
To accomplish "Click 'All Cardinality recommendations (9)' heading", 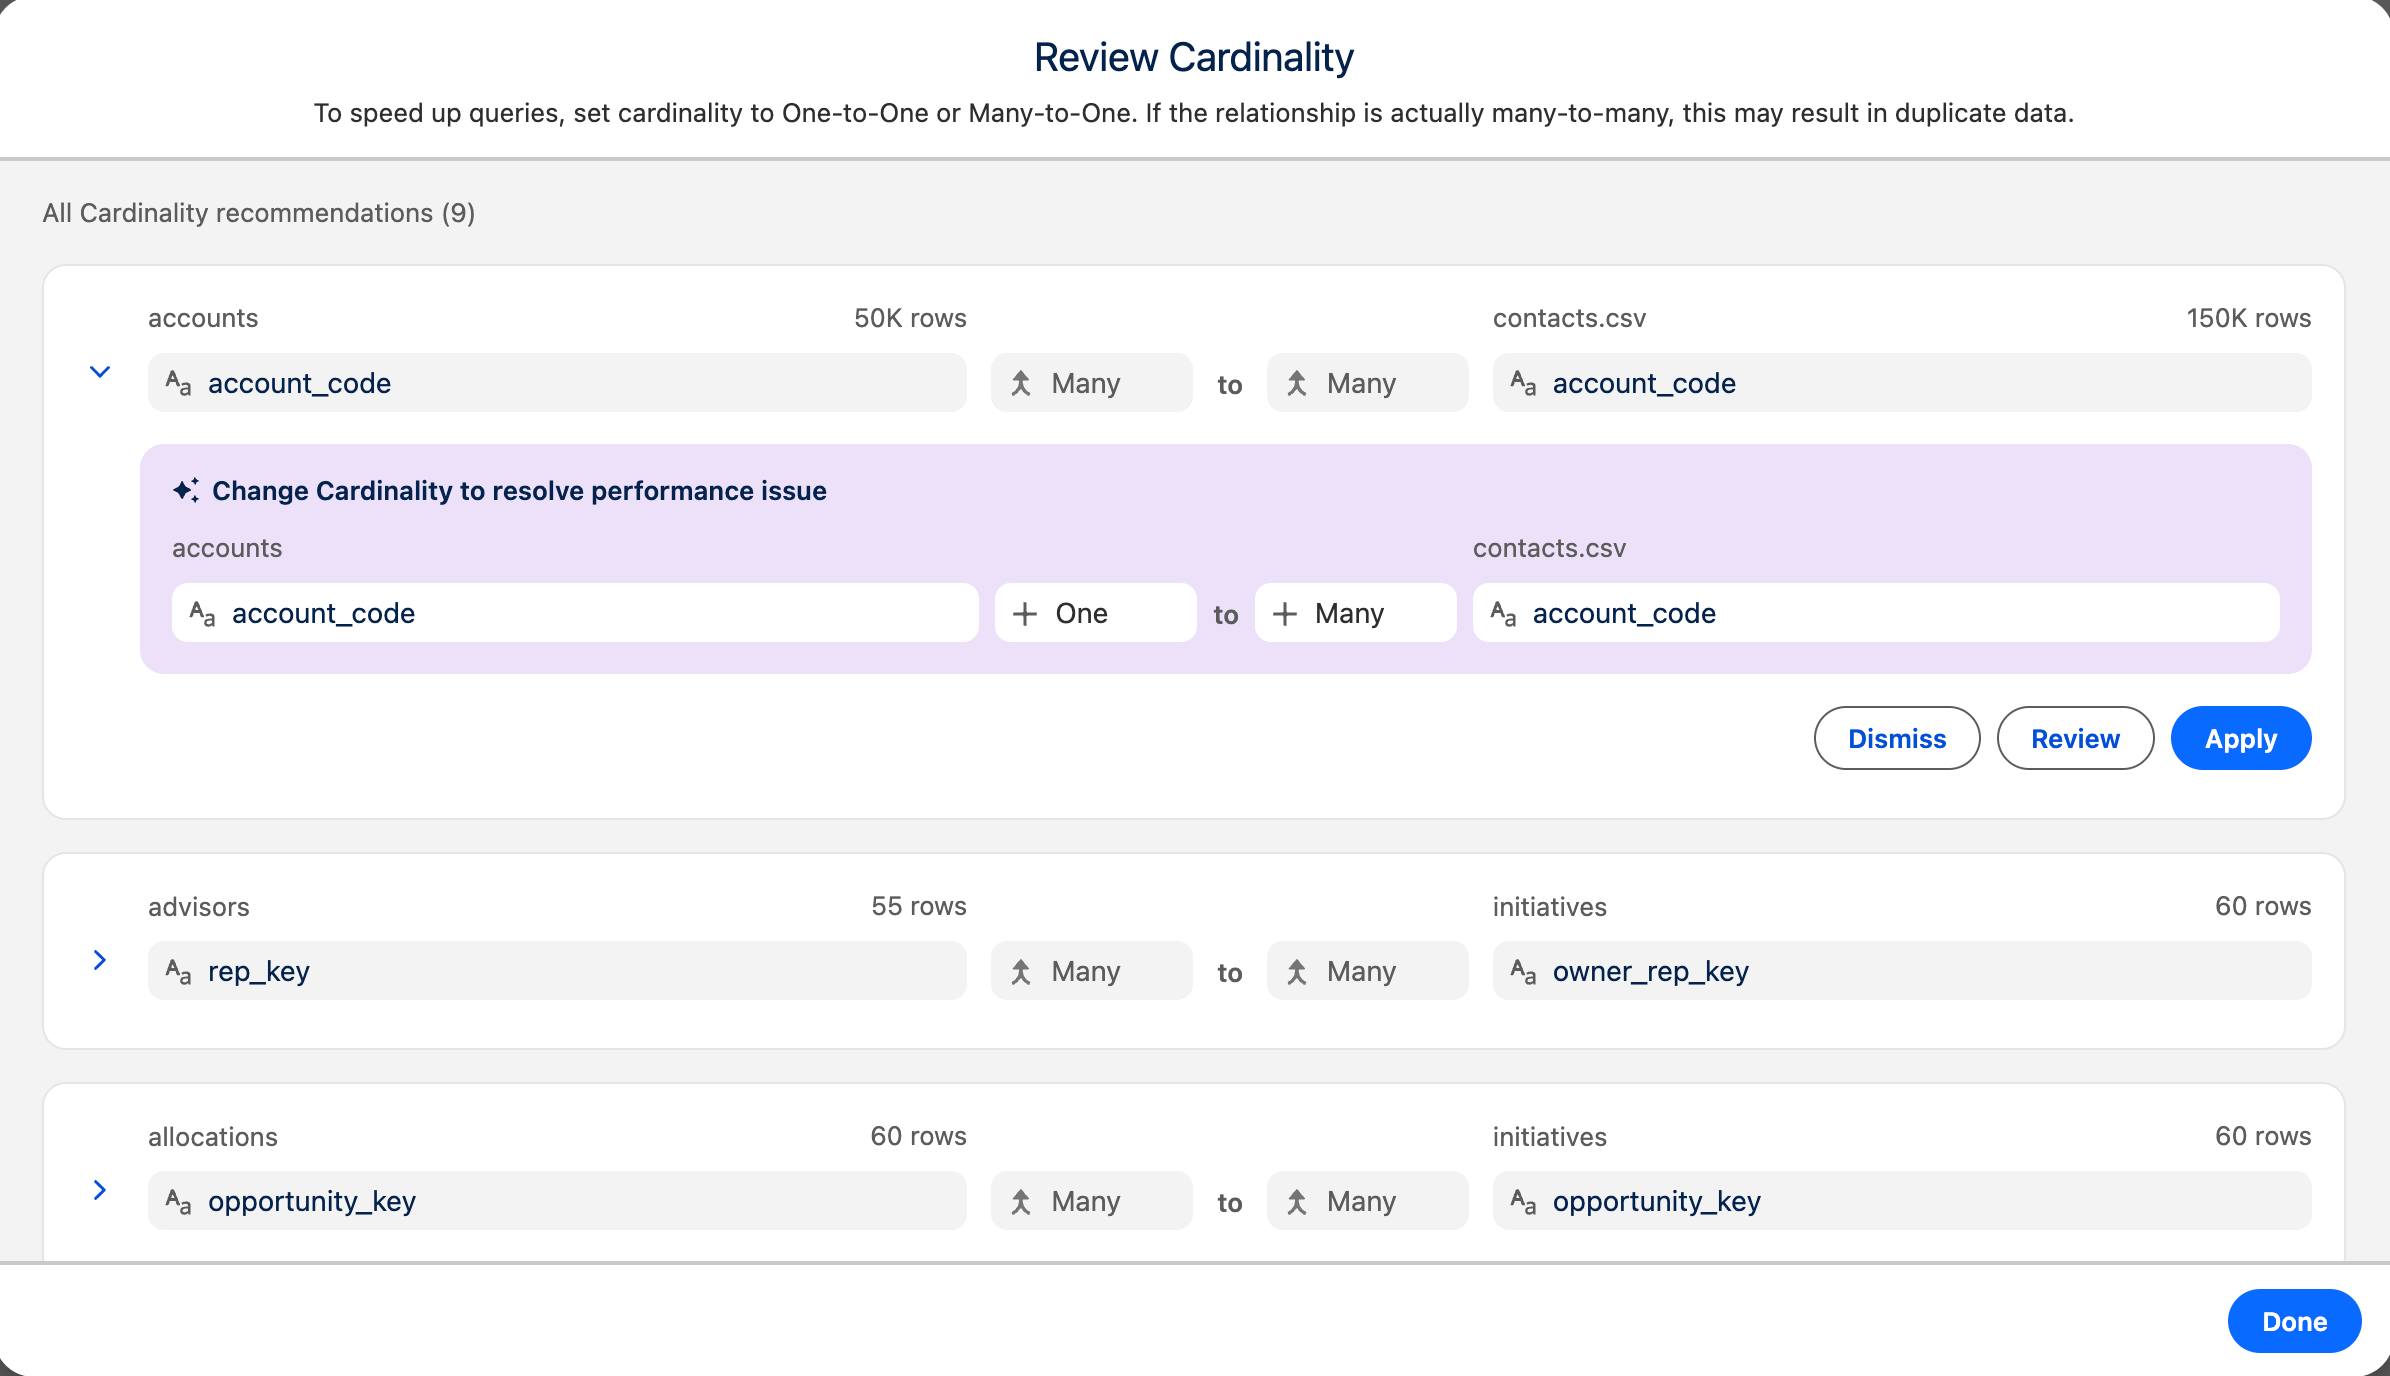I will coord(259,213).
